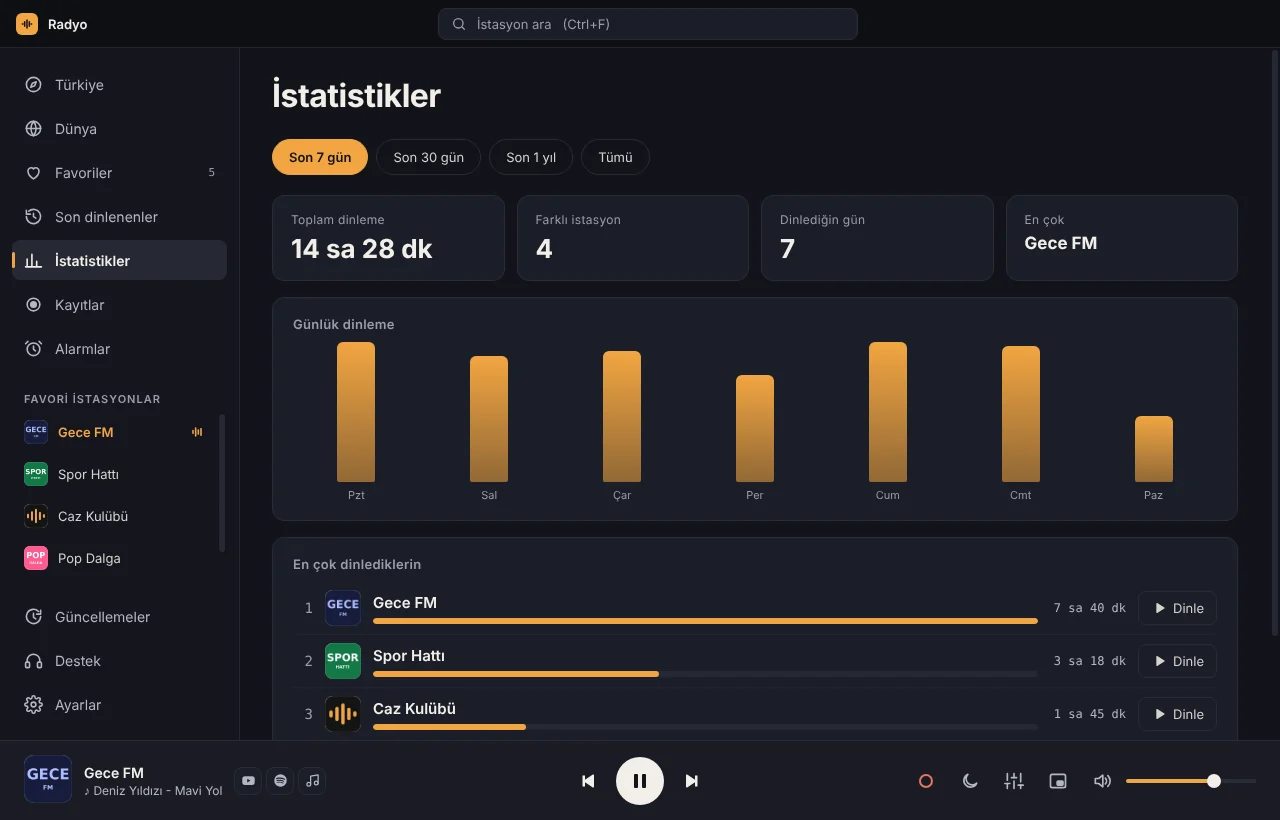The image size is (1280, 820).
Task: Select the Son 7 gün time range
Action: pos(320,157)
